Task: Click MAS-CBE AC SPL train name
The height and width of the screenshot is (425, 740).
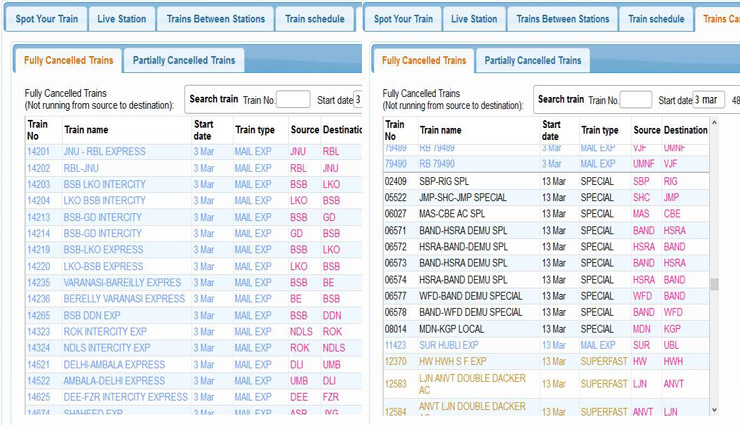Action: [452, 214]
